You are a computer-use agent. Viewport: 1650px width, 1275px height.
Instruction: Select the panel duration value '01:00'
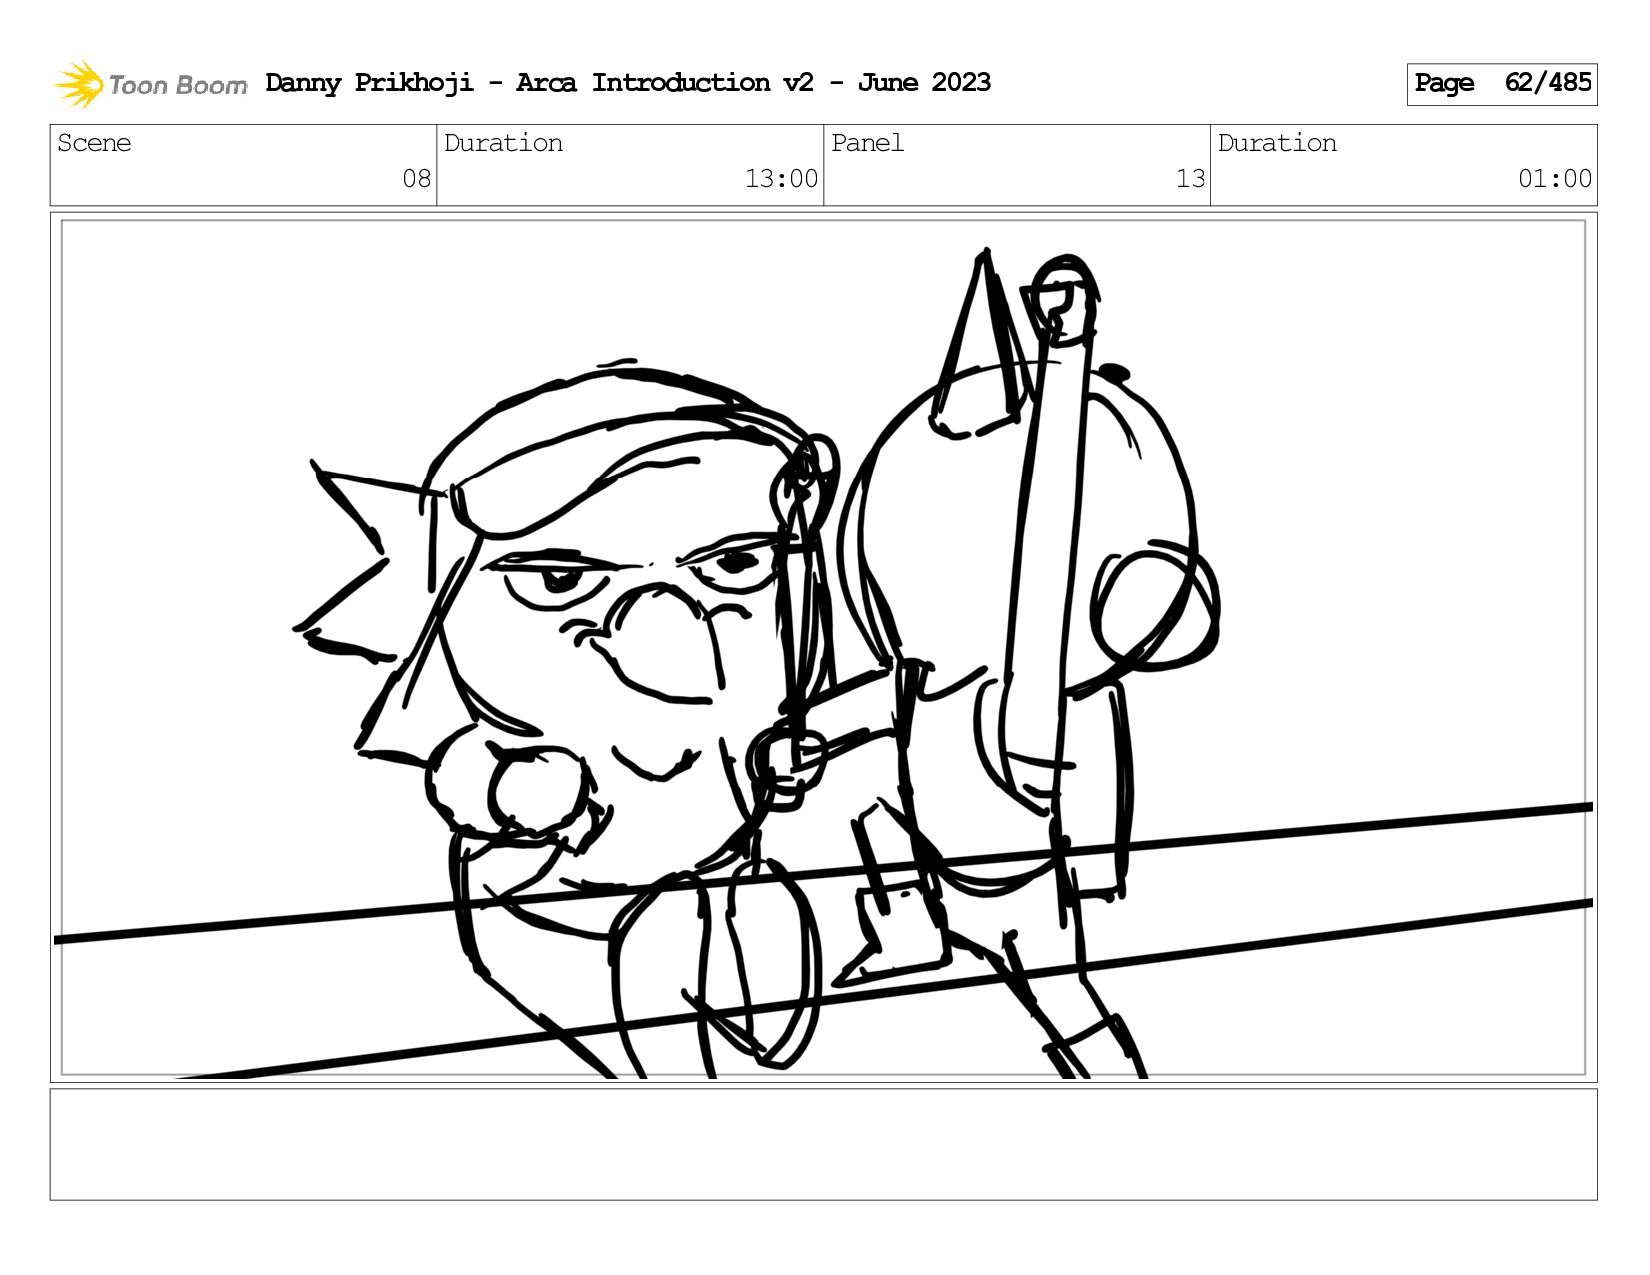click(1555, 179)
